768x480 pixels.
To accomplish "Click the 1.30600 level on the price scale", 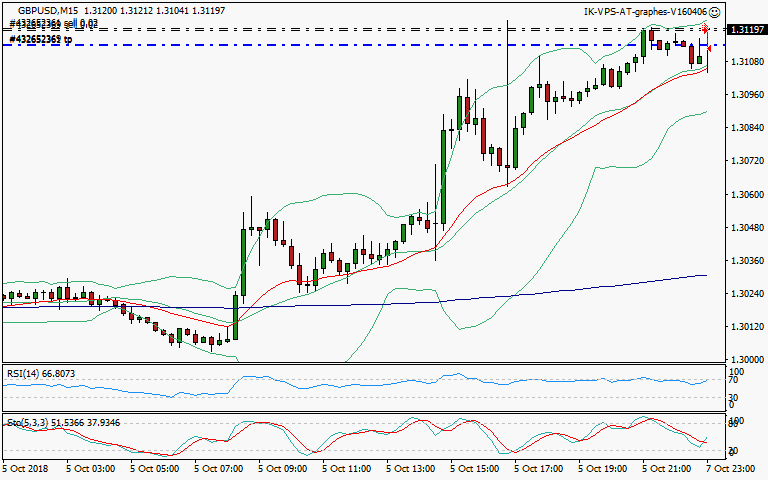I will point(743,195).
